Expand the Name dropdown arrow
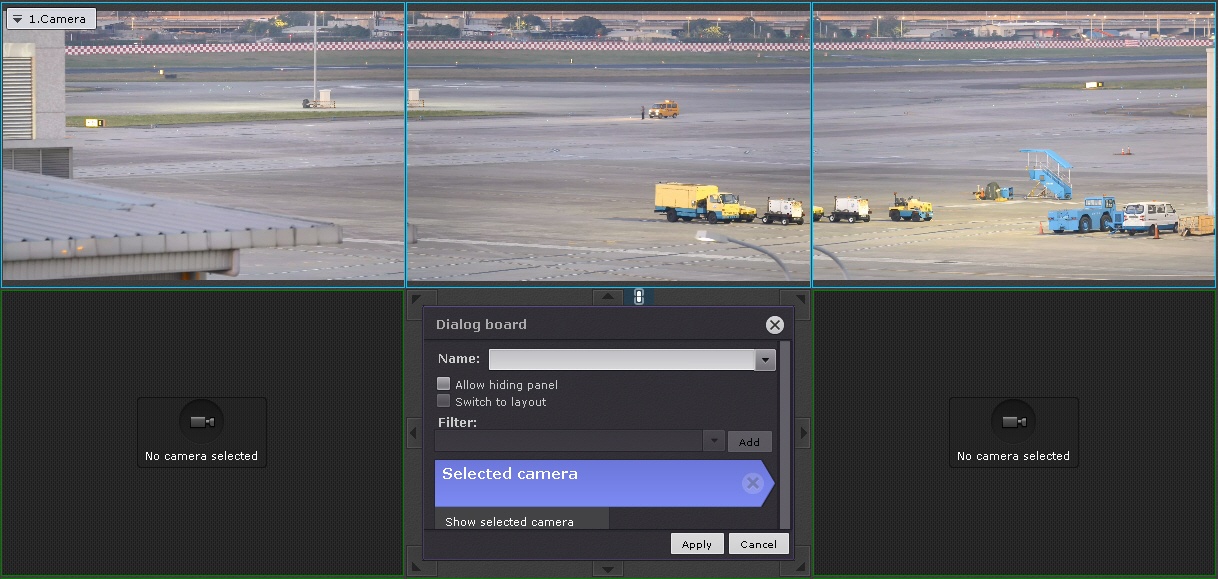Viewport: 1218px width, 579px height. (x=765, y=360)
